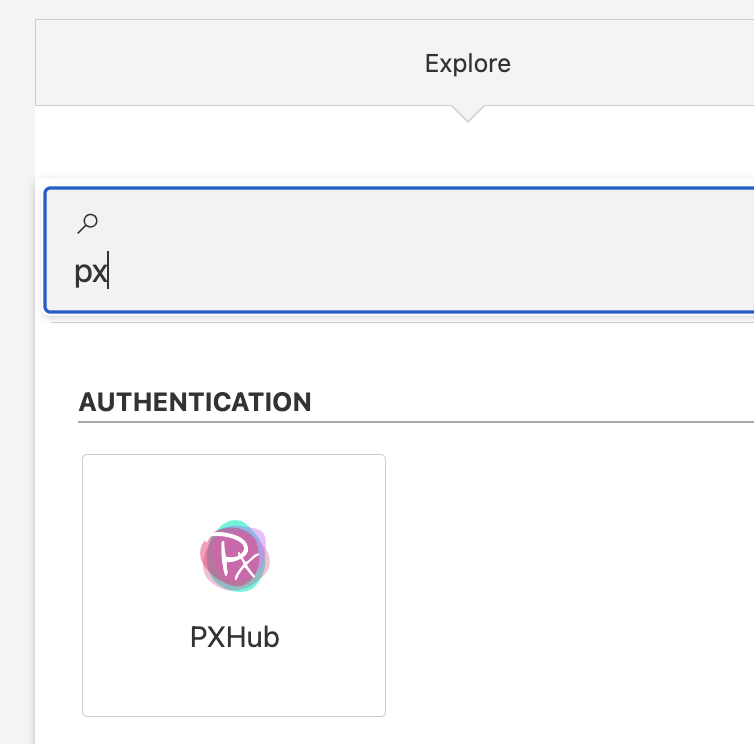Focus the search field containing "px"
The image size is (754, 744).
coord(399,250)
